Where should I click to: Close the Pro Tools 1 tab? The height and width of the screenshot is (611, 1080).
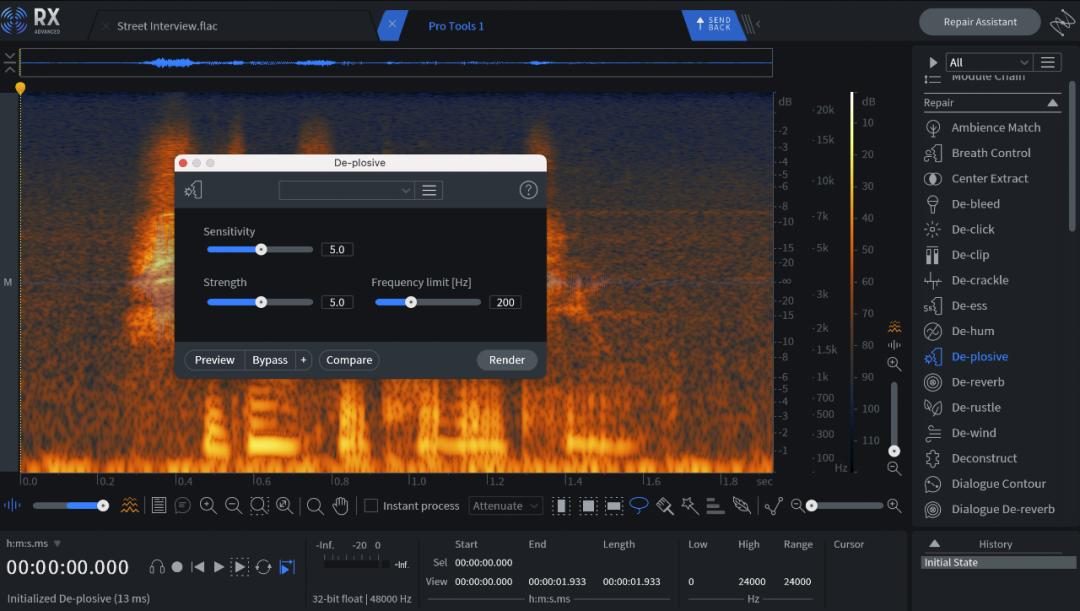coord(392,24)
